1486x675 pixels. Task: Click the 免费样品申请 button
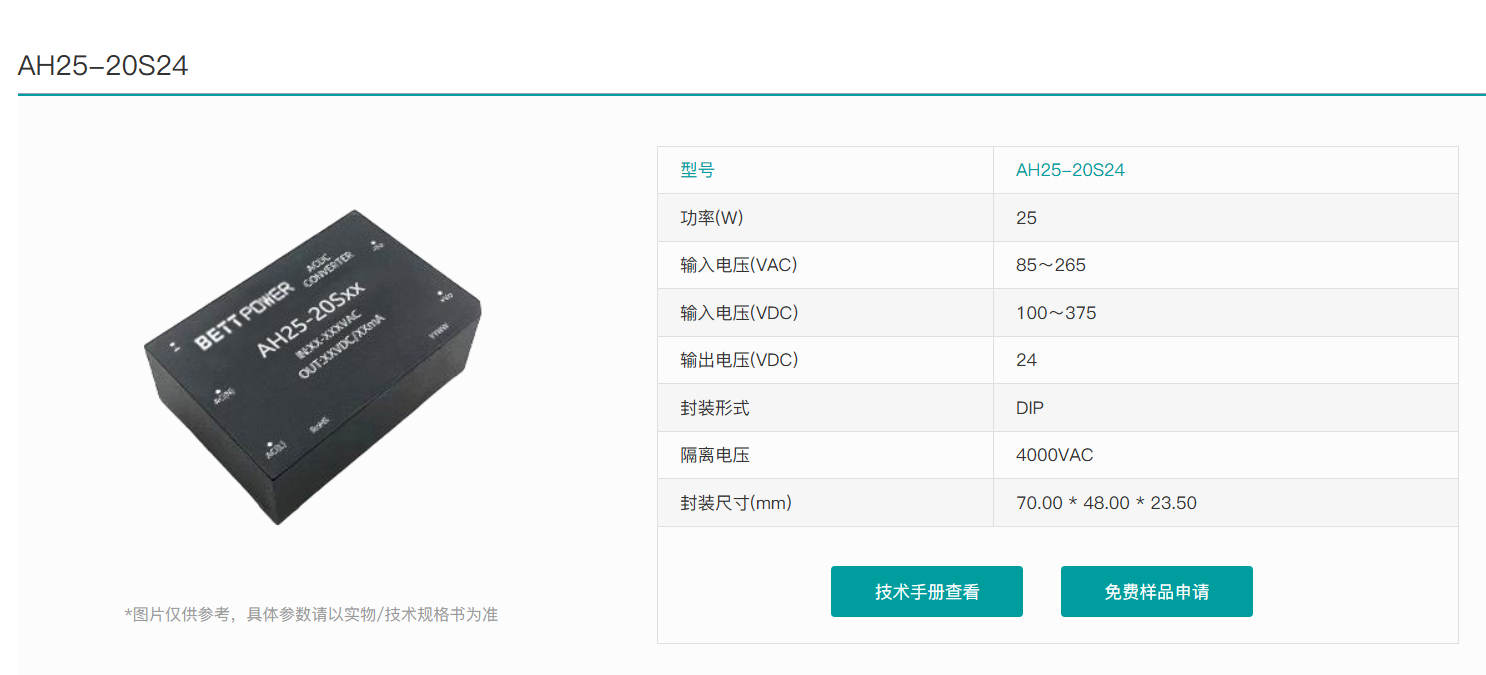coord(1156,591)
